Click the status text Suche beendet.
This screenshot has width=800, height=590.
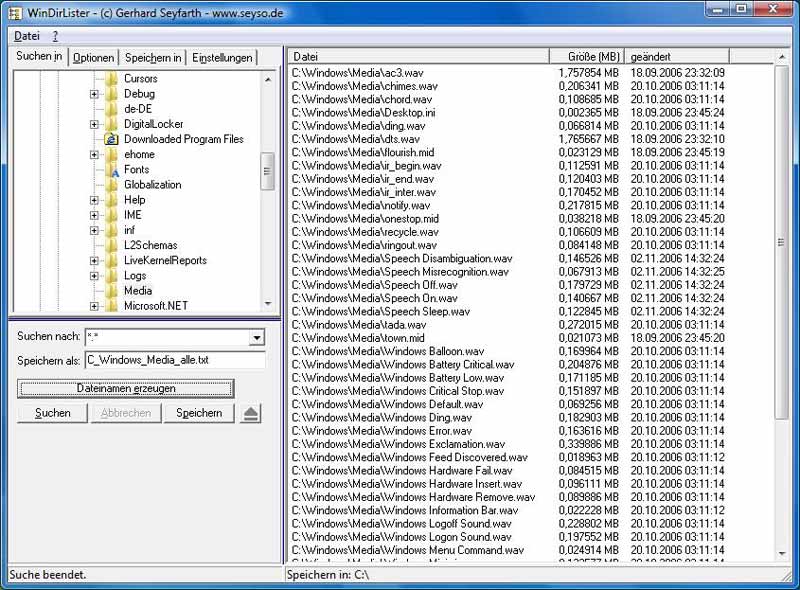point(47,575)
